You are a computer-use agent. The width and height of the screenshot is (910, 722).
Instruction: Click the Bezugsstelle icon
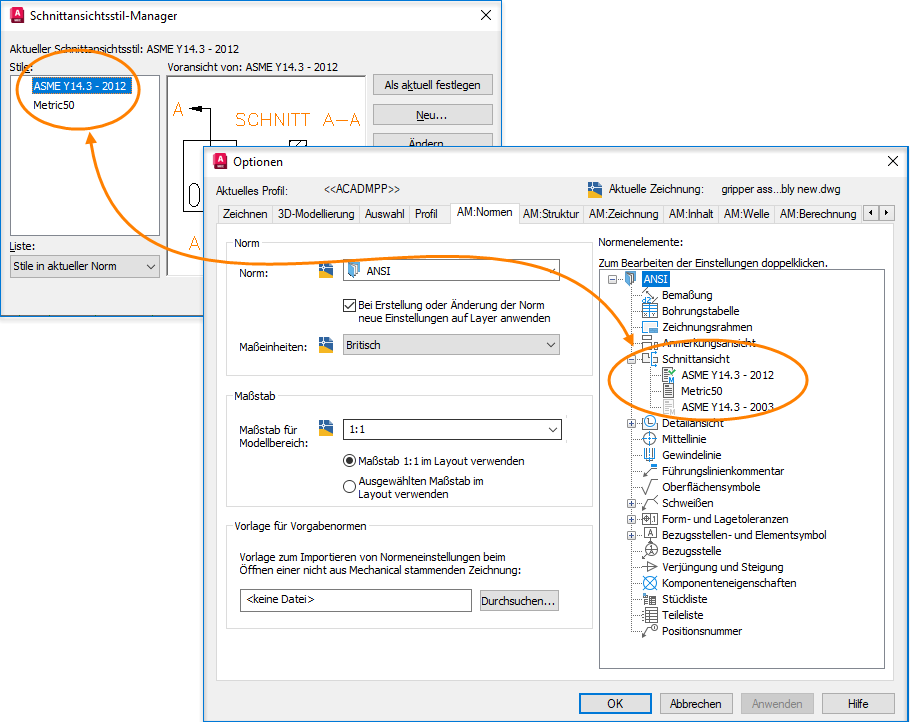point(649,551)
